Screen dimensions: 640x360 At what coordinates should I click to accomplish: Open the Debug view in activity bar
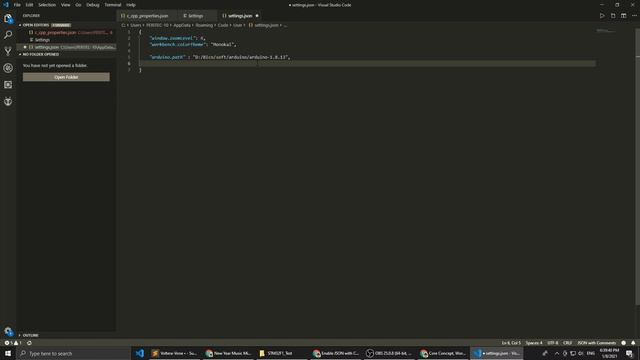coord(8,68)
